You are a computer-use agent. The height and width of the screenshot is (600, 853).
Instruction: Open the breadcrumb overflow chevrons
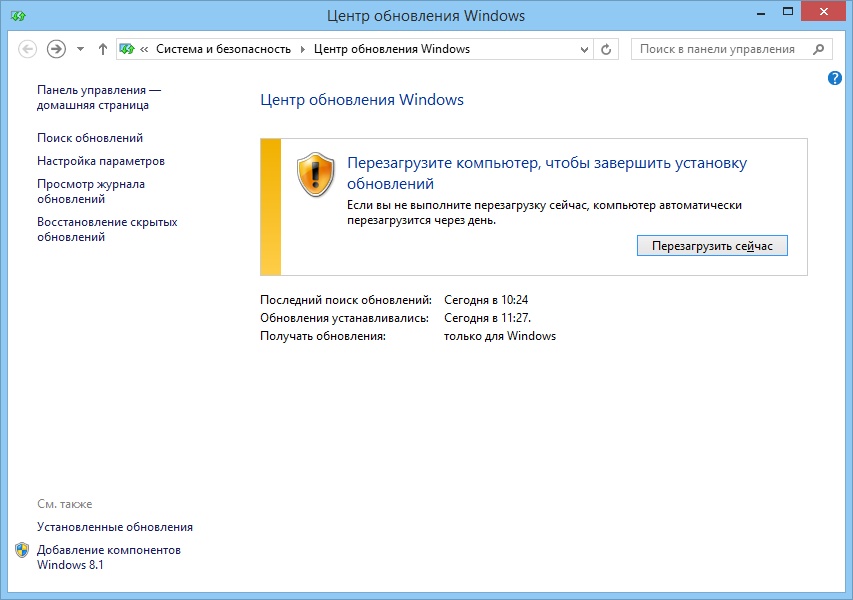pos(144,50)
